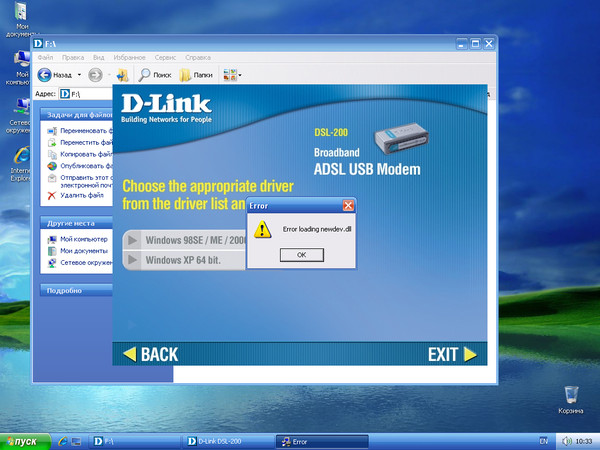Click the yellow EXIT arrow icon
Viewport: 600px width, 450px height.
coord(470,354)
